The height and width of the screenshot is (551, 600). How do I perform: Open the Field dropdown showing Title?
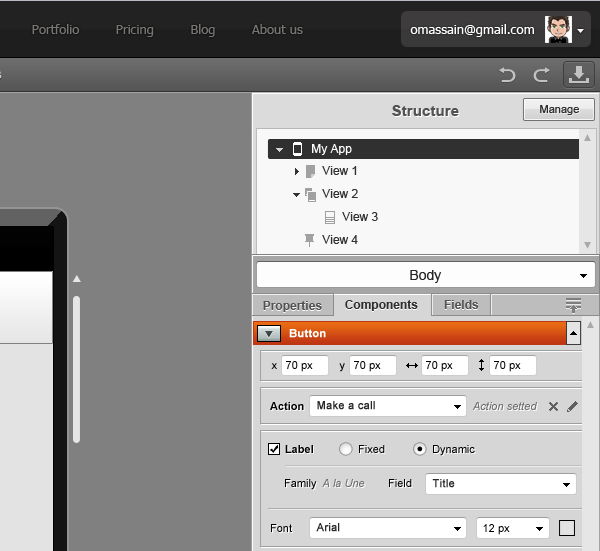(501, 484)
